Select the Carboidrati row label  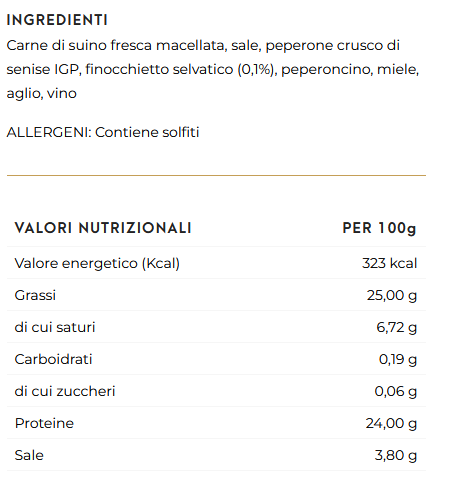point(53,359)
